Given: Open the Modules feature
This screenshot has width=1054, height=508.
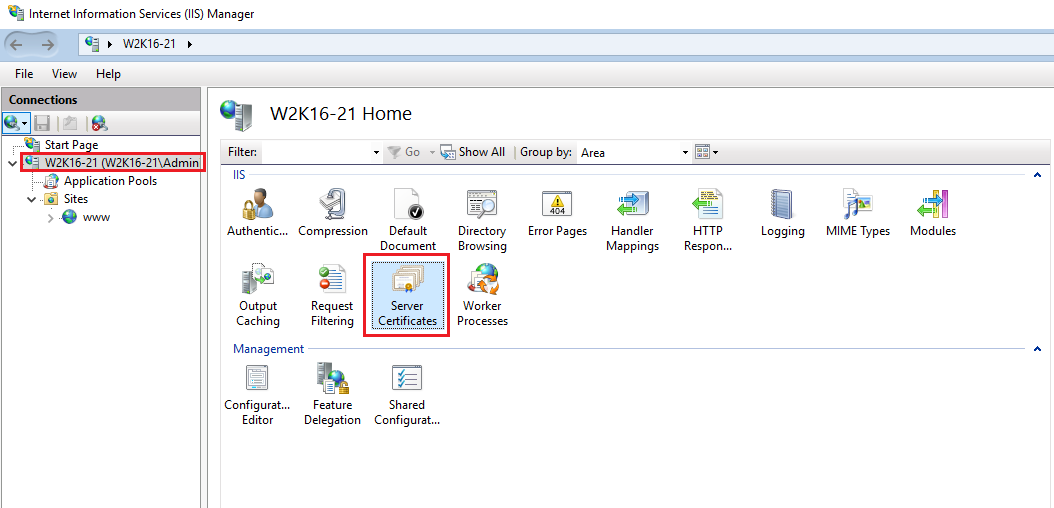Looking at the screenshot, I should (x=932, y=214).
